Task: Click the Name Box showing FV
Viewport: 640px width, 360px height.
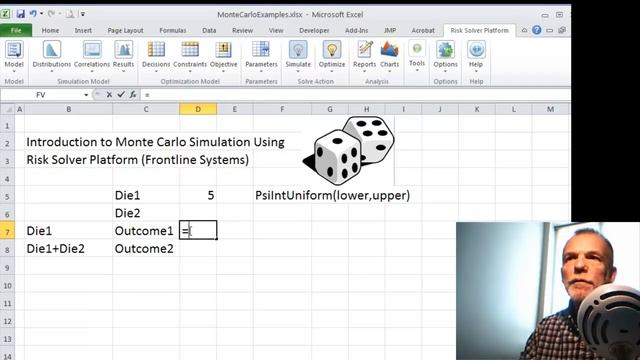Action: tap(41, 95)
